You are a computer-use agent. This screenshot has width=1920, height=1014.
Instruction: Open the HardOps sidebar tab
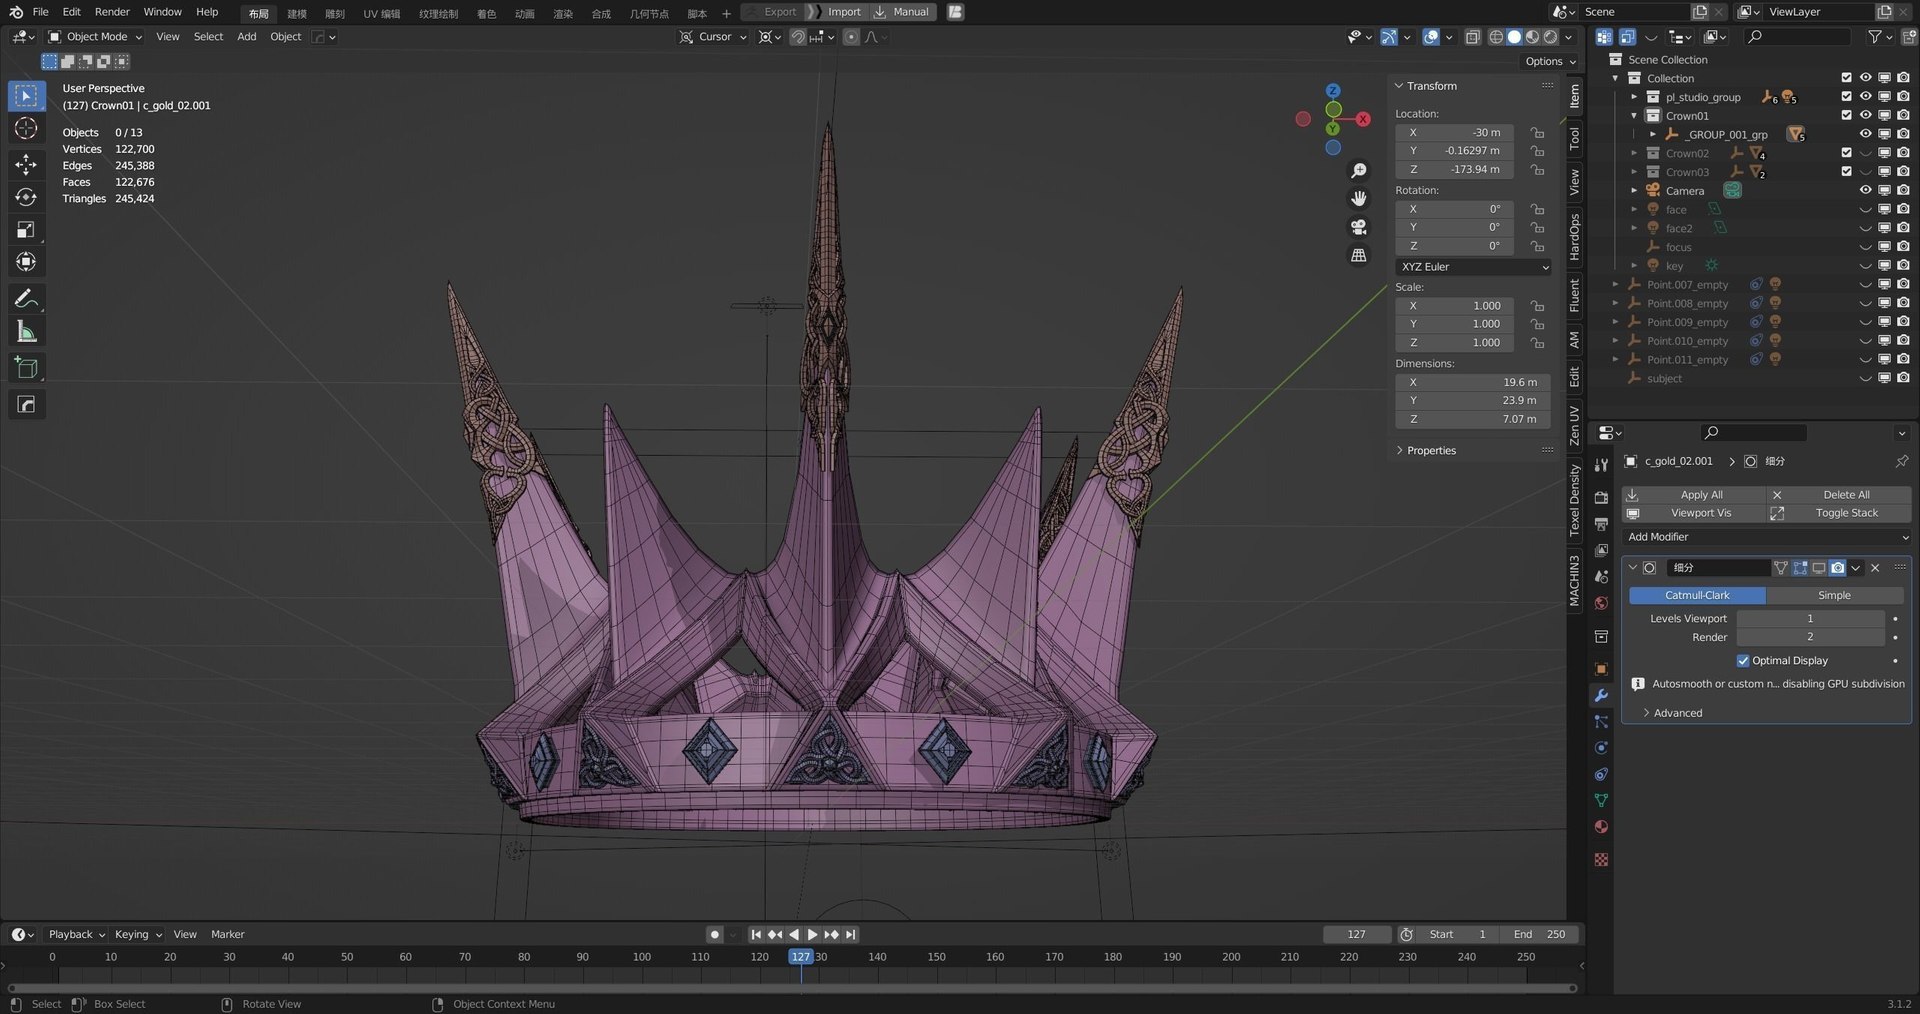[1574, 236]
